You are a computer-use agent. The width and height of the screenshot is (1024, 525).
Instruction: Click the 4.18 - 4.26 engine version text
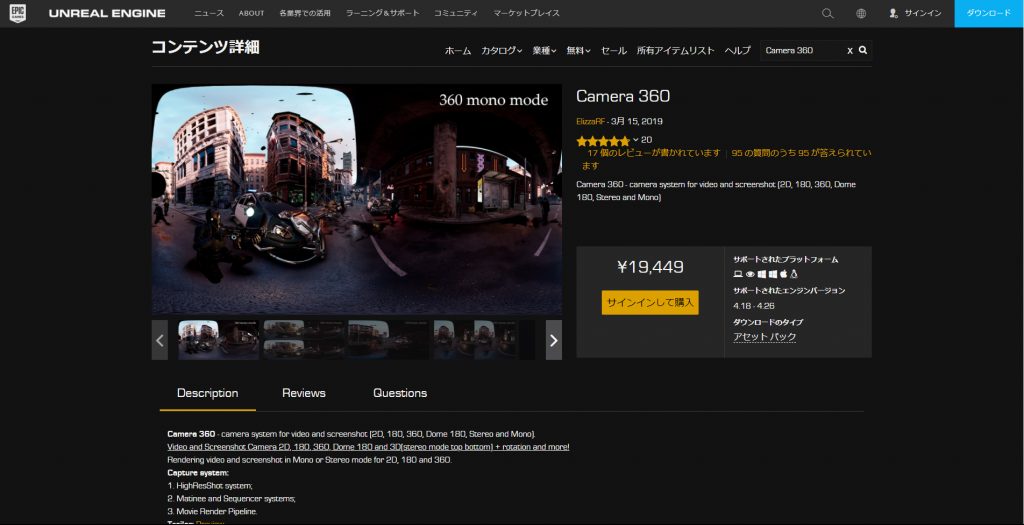pyautogui.click(x=754, y=306)
